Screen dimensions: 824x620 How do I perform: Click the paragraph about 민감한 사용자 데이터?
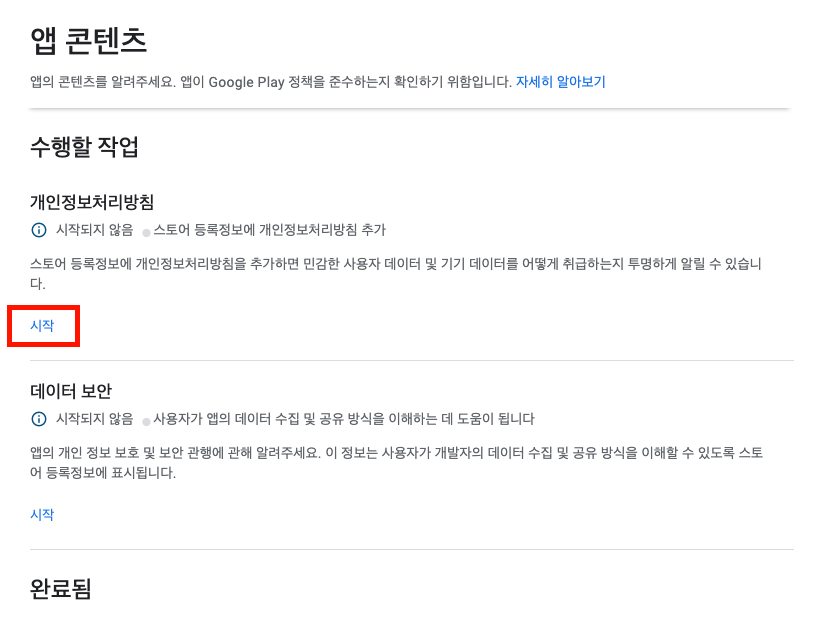click(x=396, y=273)
